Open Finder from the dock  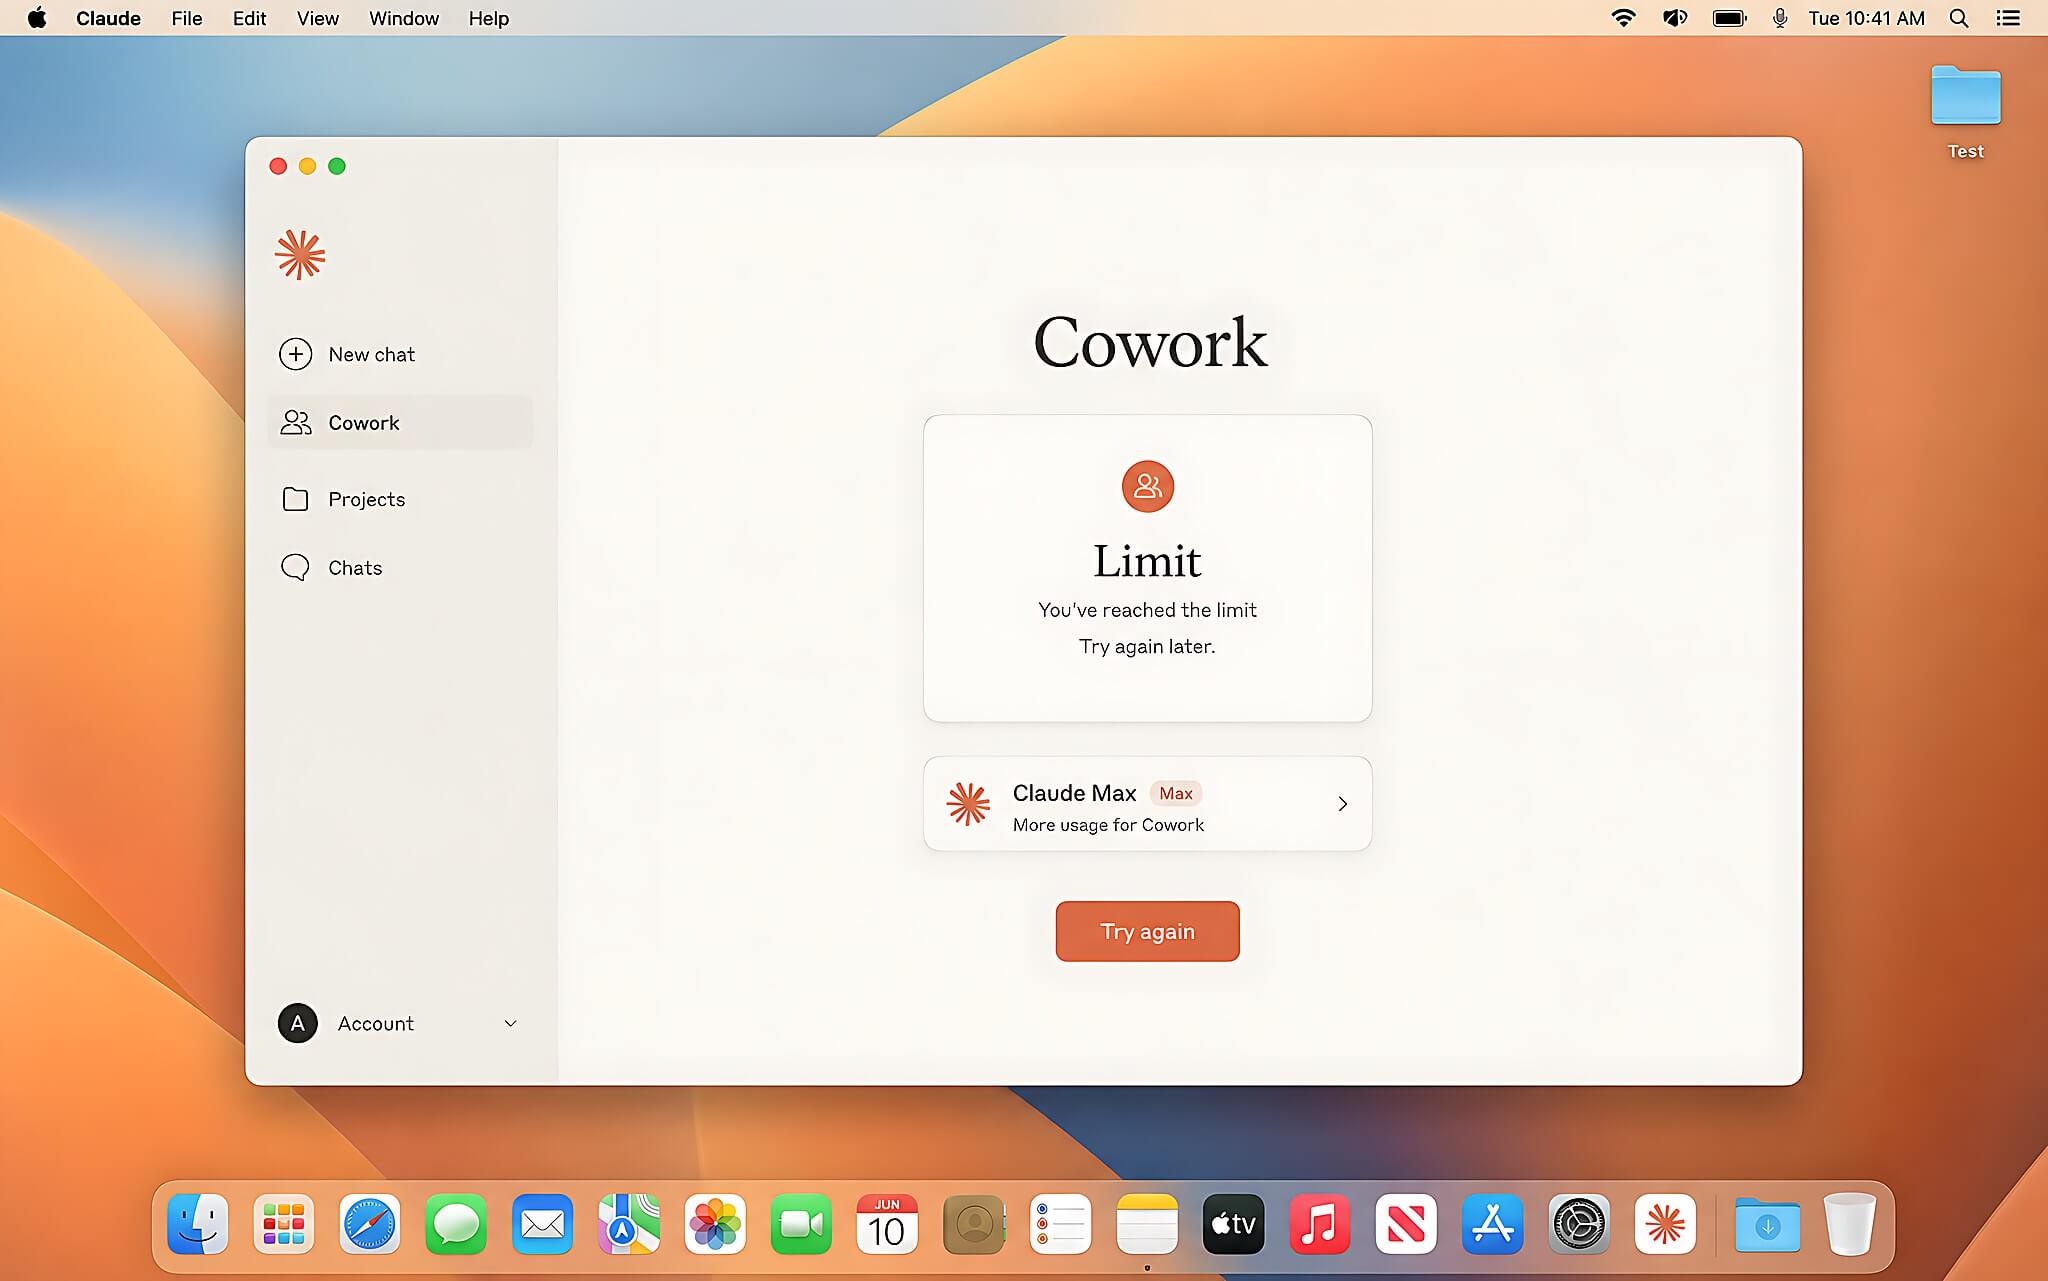[198, 1224]
